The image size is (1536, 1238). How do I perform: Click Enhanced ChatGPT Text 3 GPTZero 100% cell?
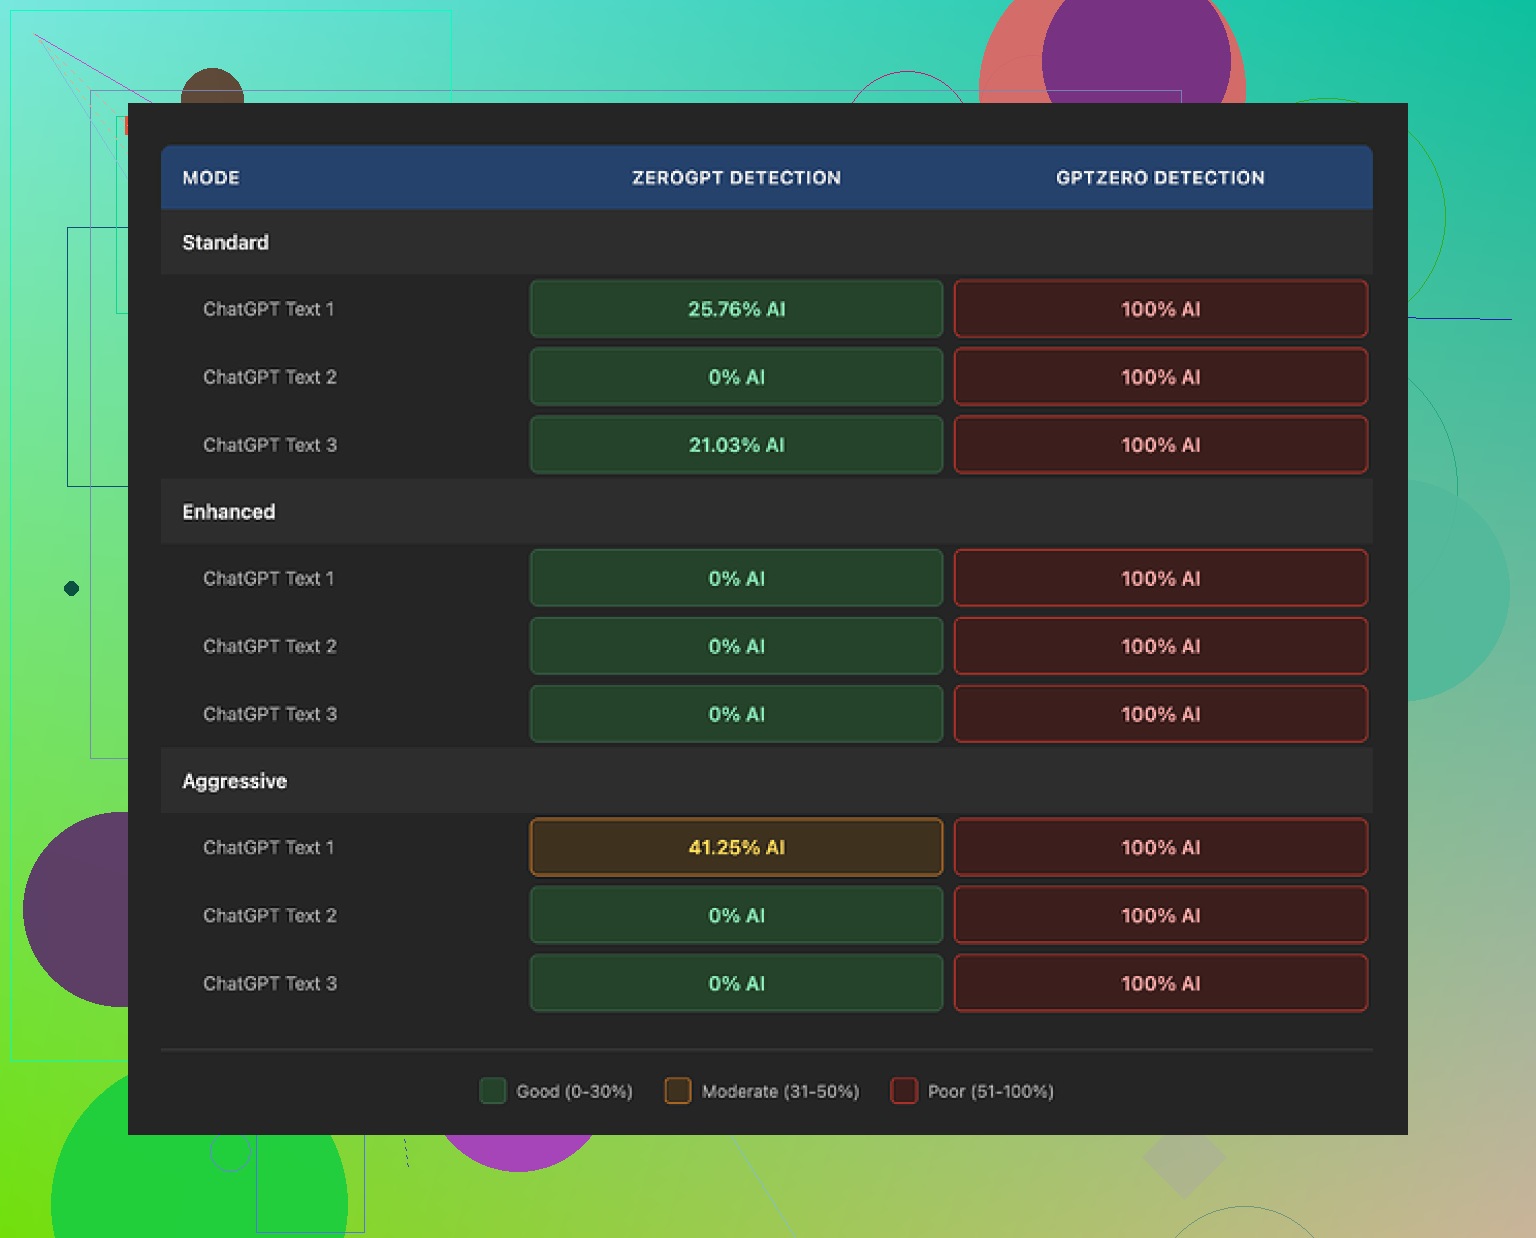click(x=1160, y=714)
